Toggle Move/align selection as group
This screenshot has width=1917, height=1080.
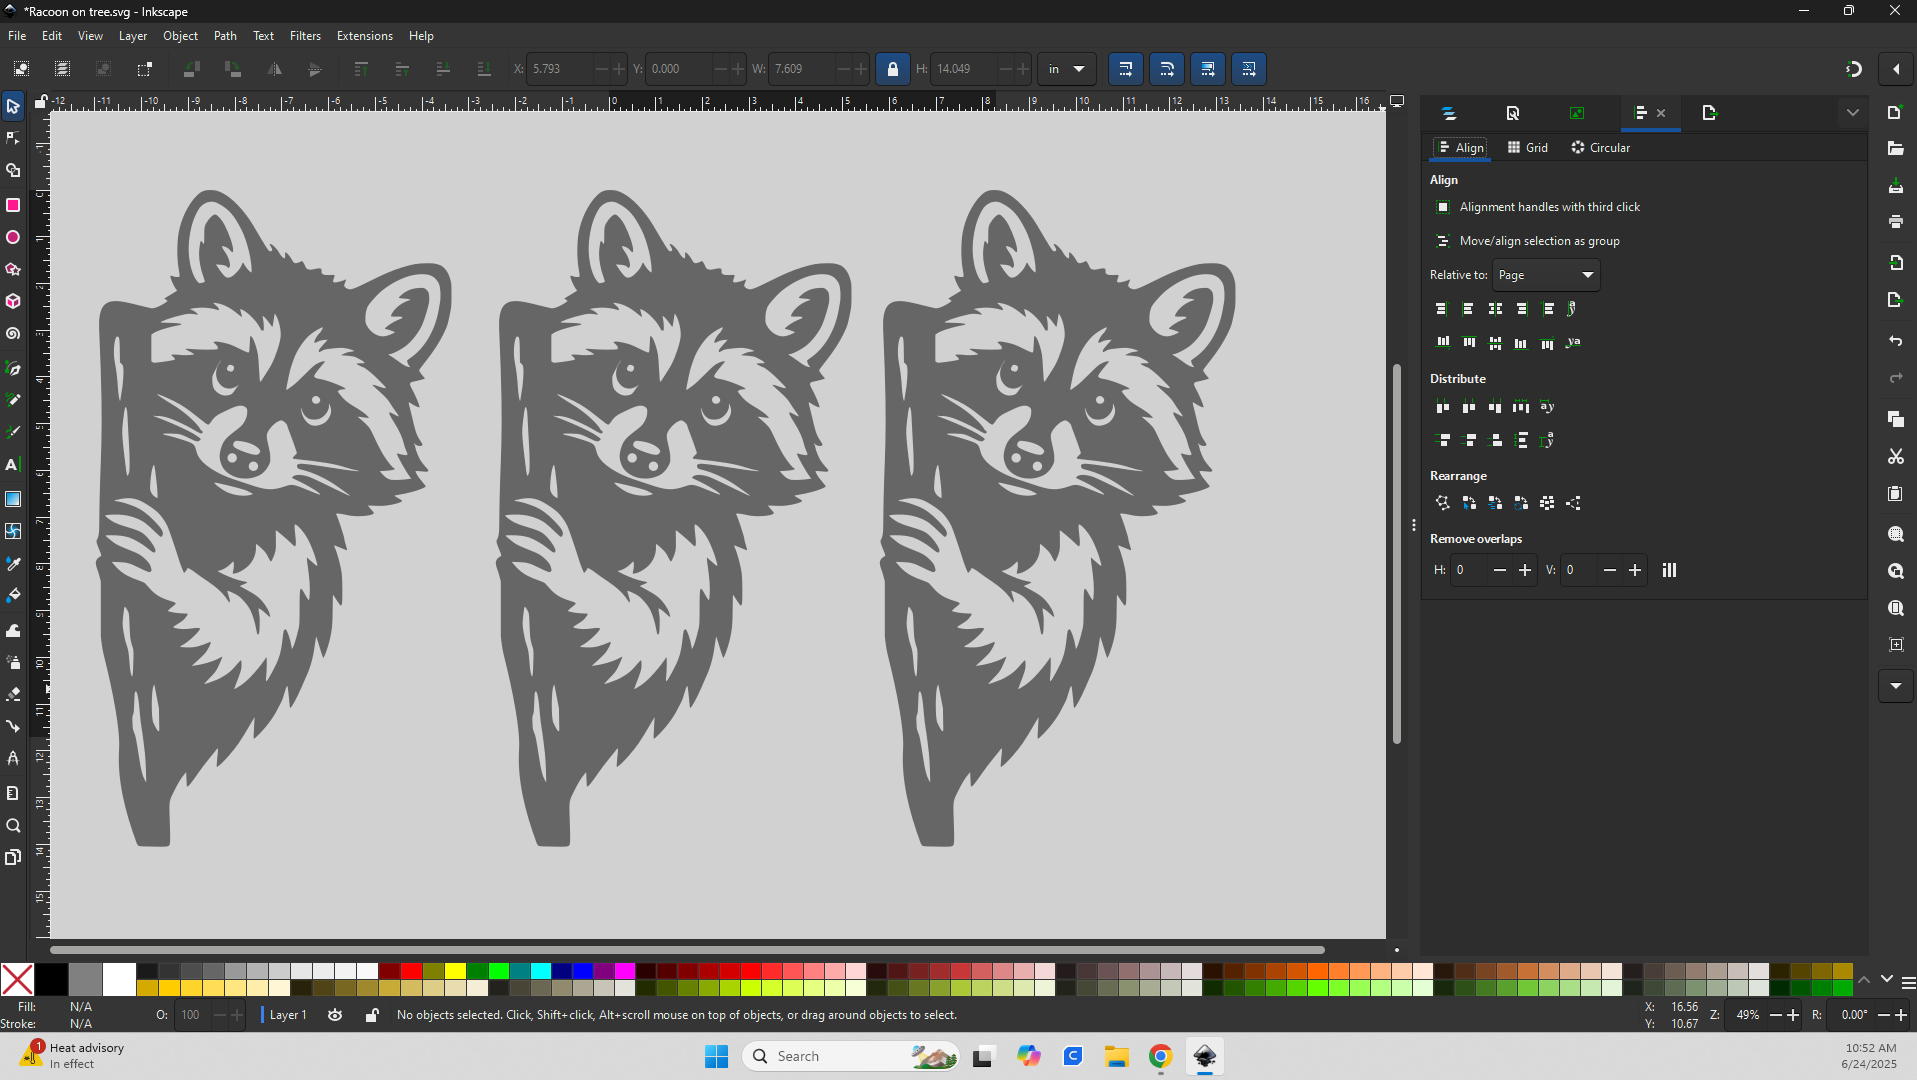pos(1443,241)
